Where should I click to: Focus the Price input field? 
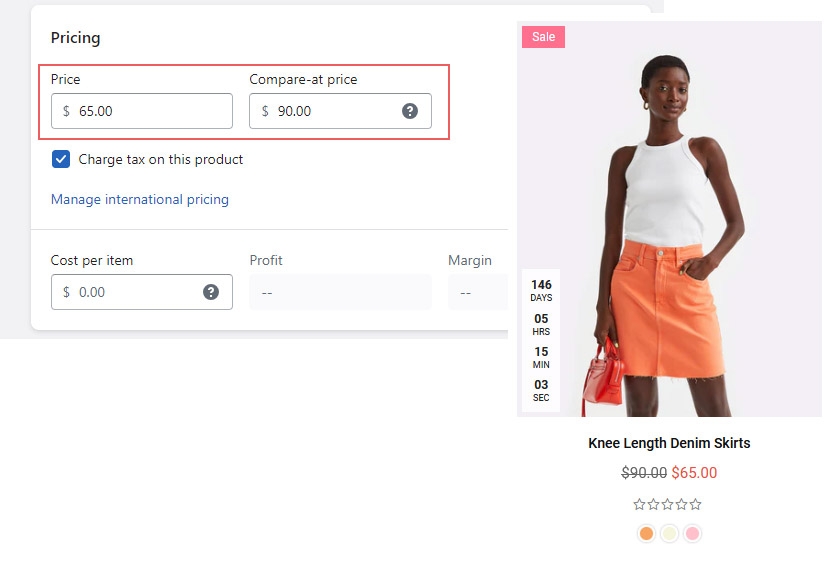pos(150,111)
